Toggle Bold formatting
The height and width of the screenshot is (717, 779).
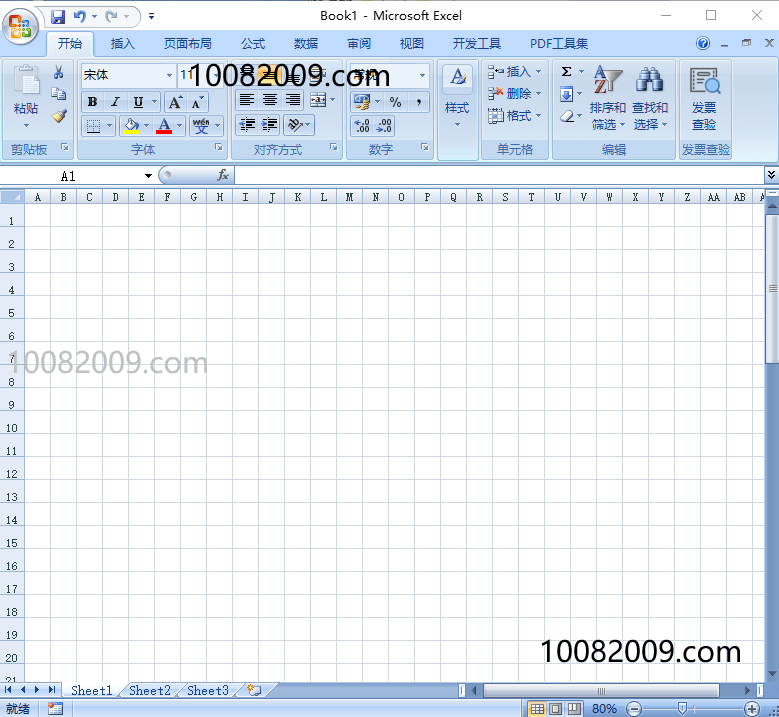(92, 102)
